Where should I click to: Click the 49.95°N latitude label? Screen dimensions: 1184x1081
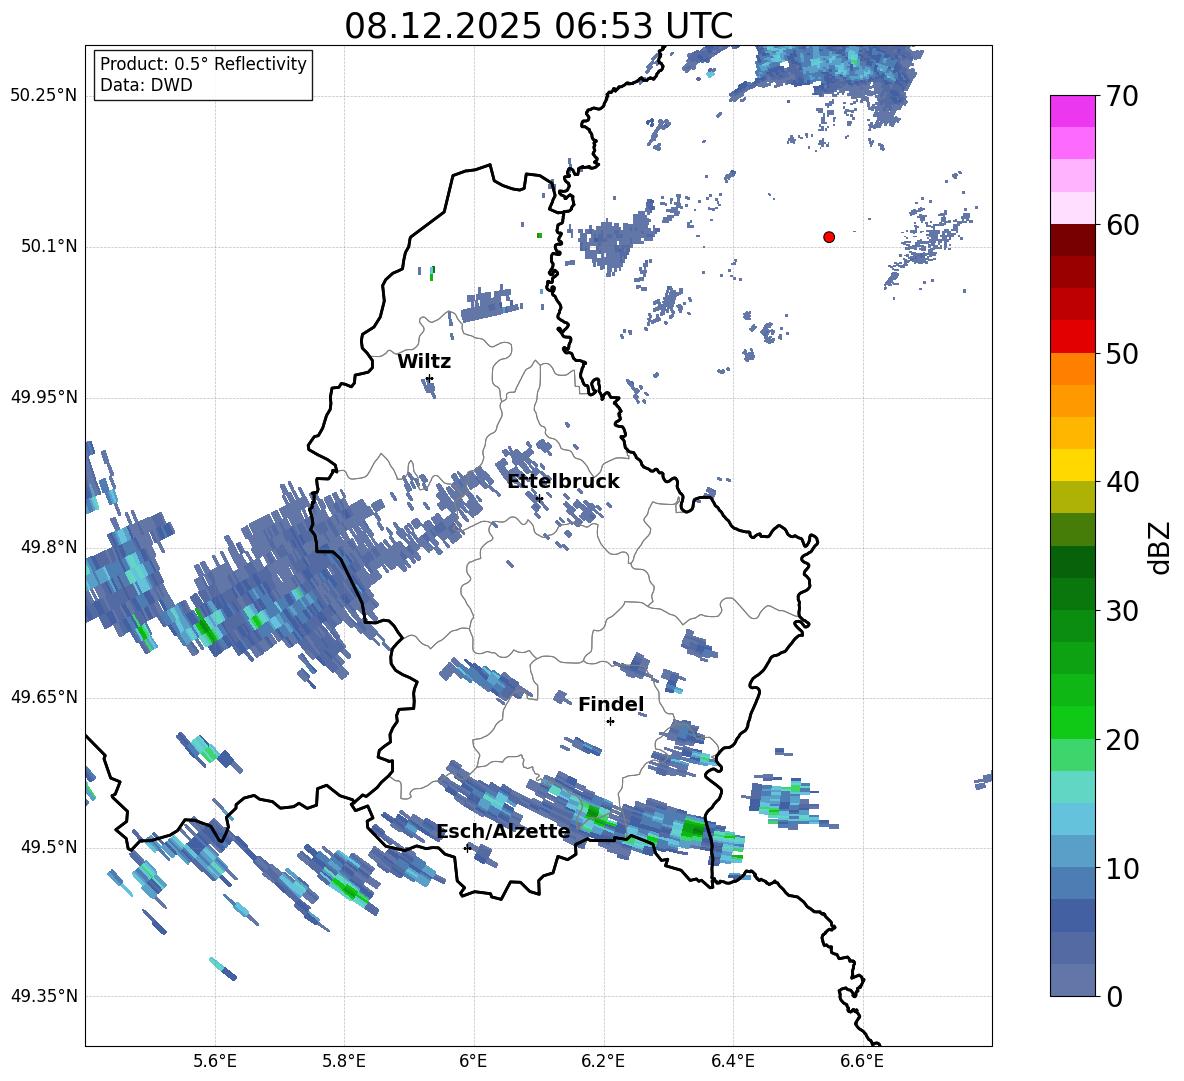(x=44, y=398)
